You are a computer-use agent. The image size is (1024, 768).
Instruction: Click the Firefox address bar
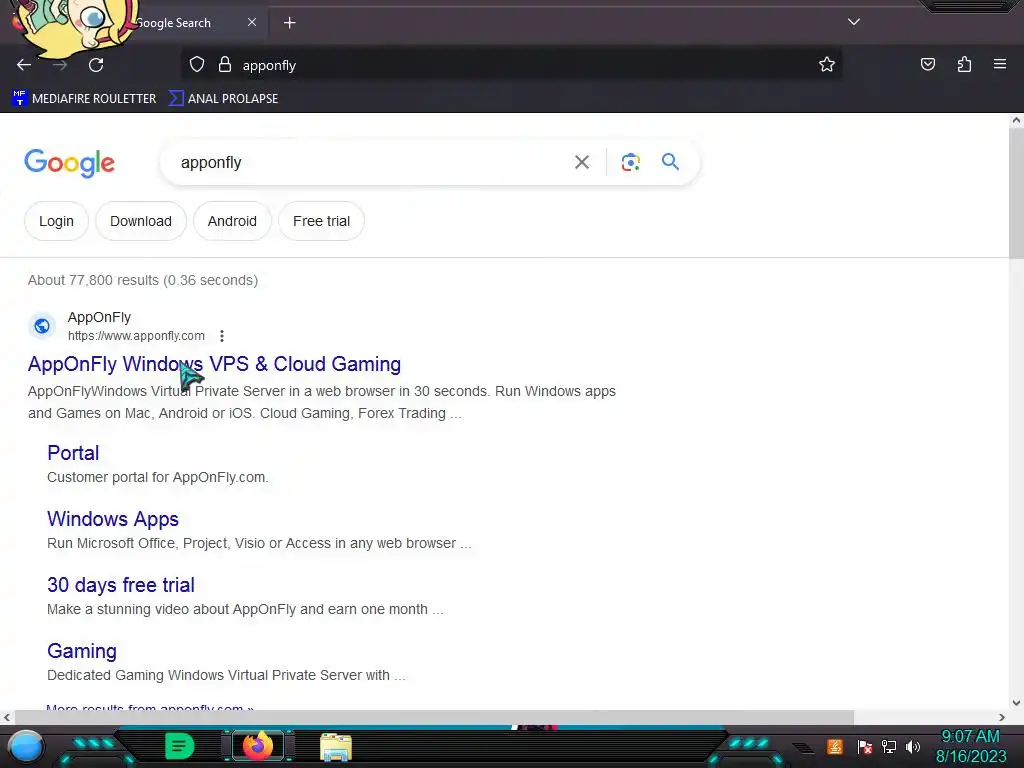coord(511,65)
